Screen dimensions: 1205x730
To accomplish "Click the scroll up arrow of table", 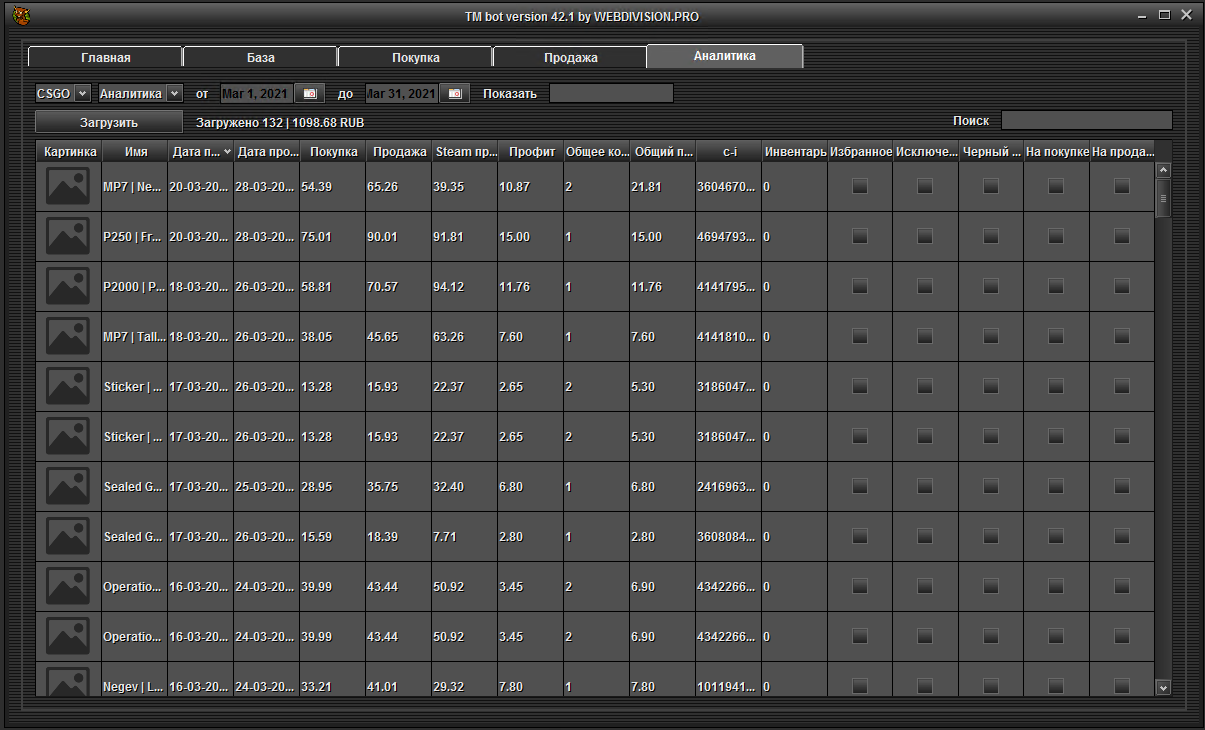I will (x=1162, y=170).
